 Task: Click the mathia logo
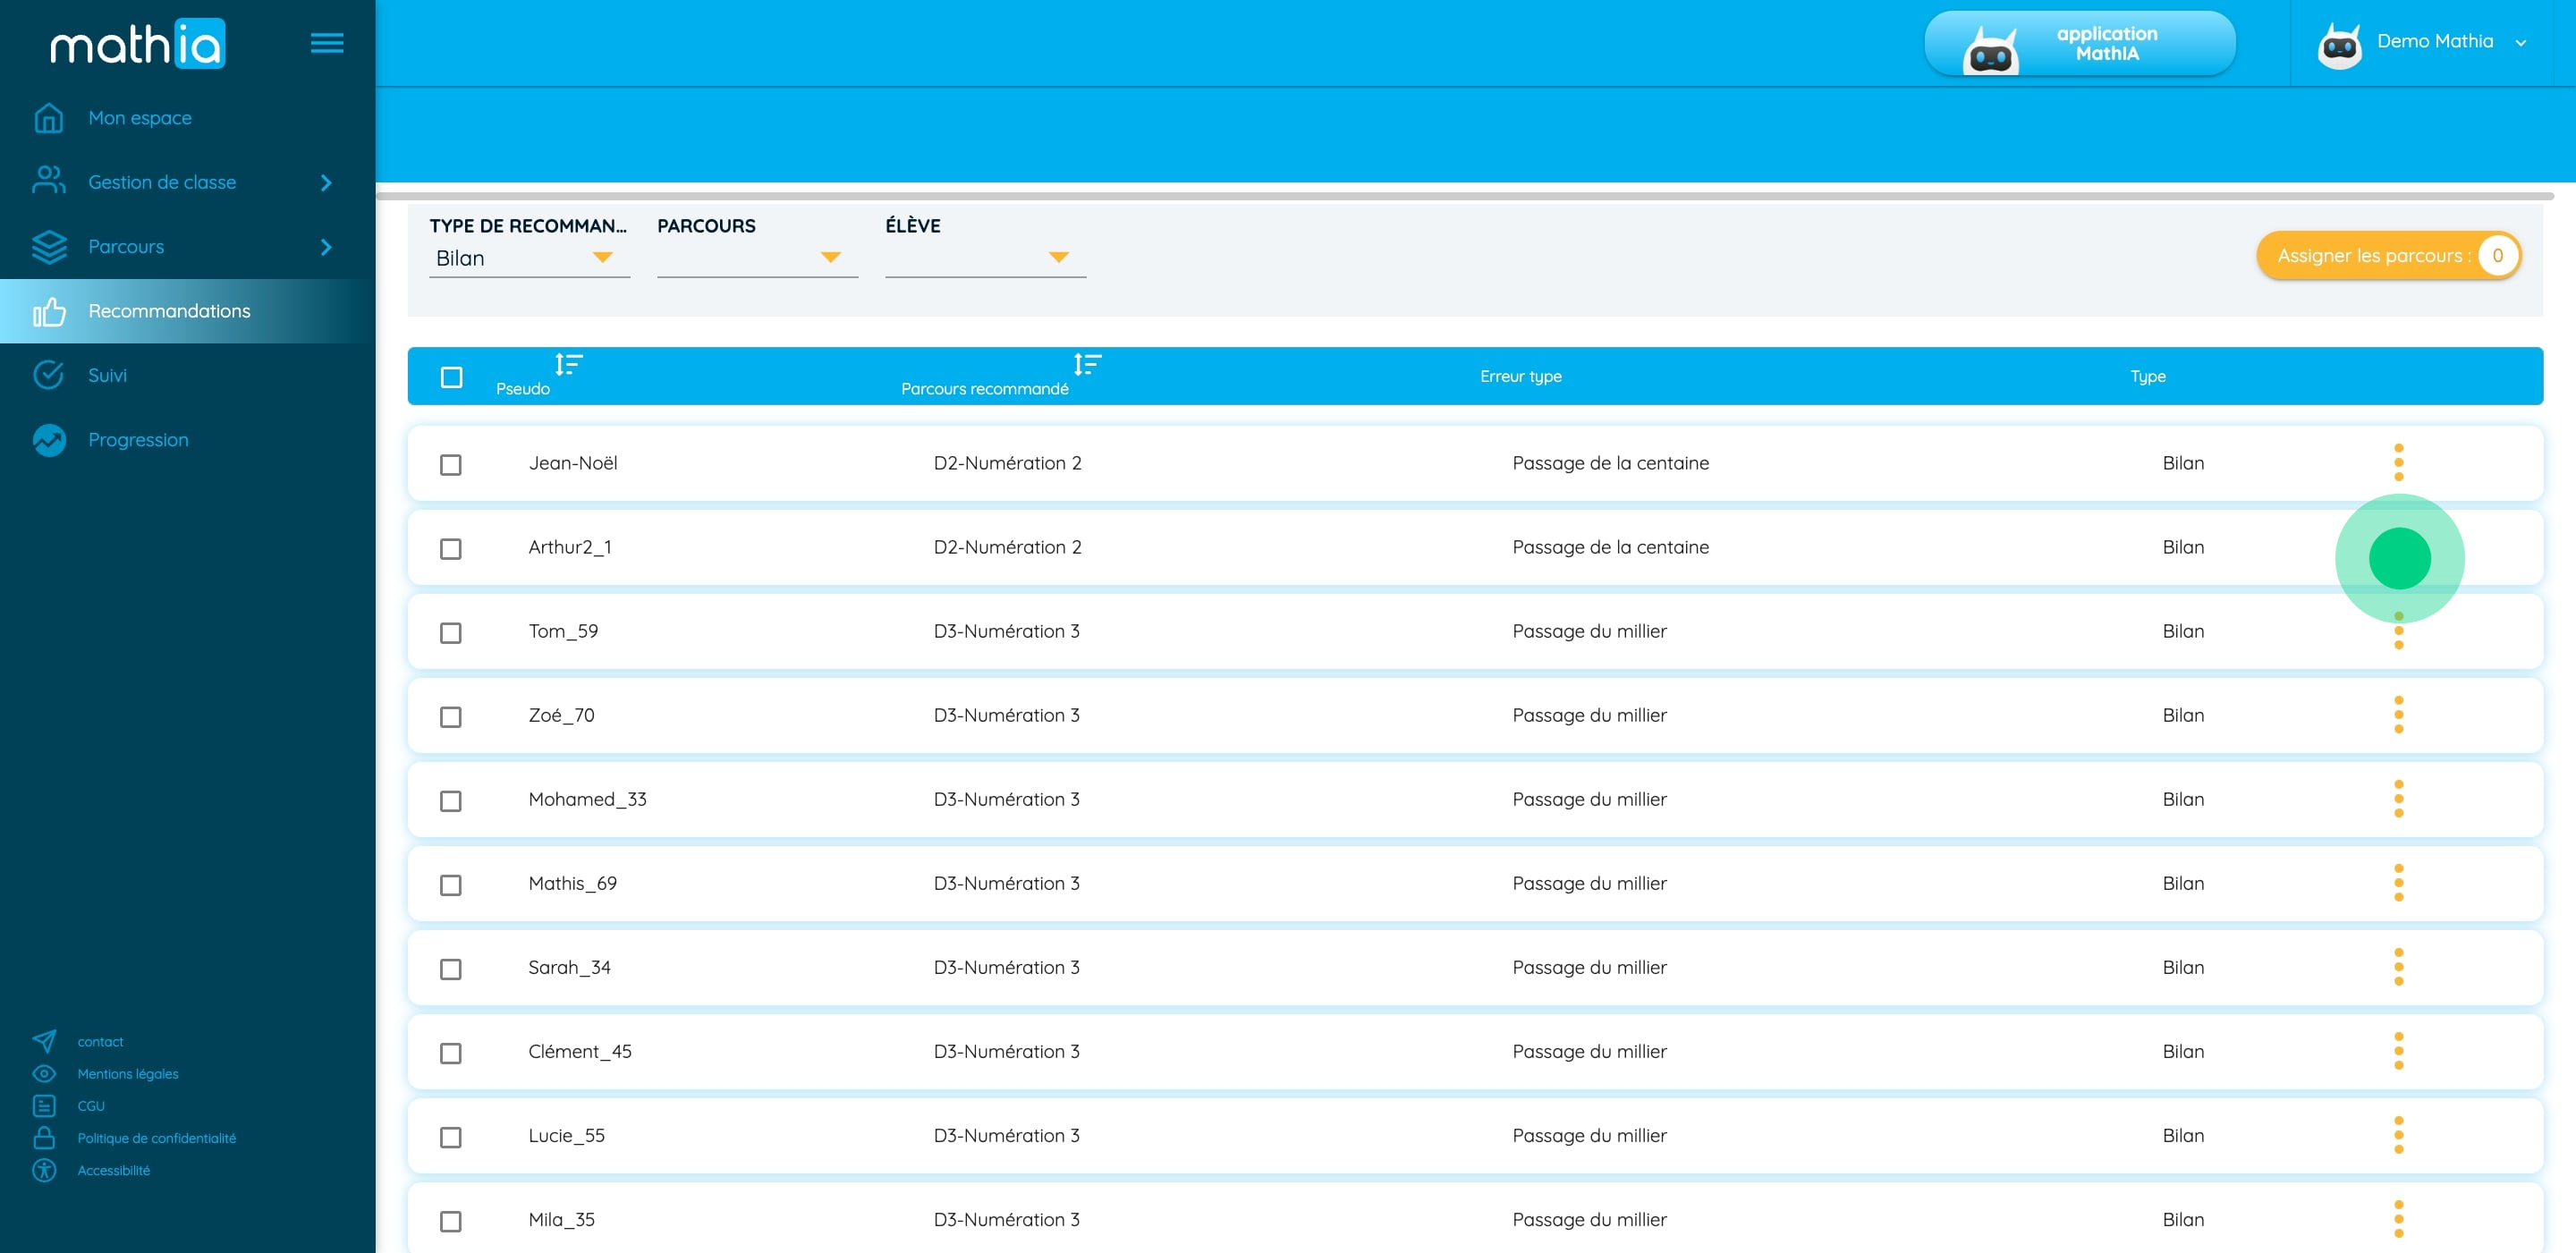point(138,44)
